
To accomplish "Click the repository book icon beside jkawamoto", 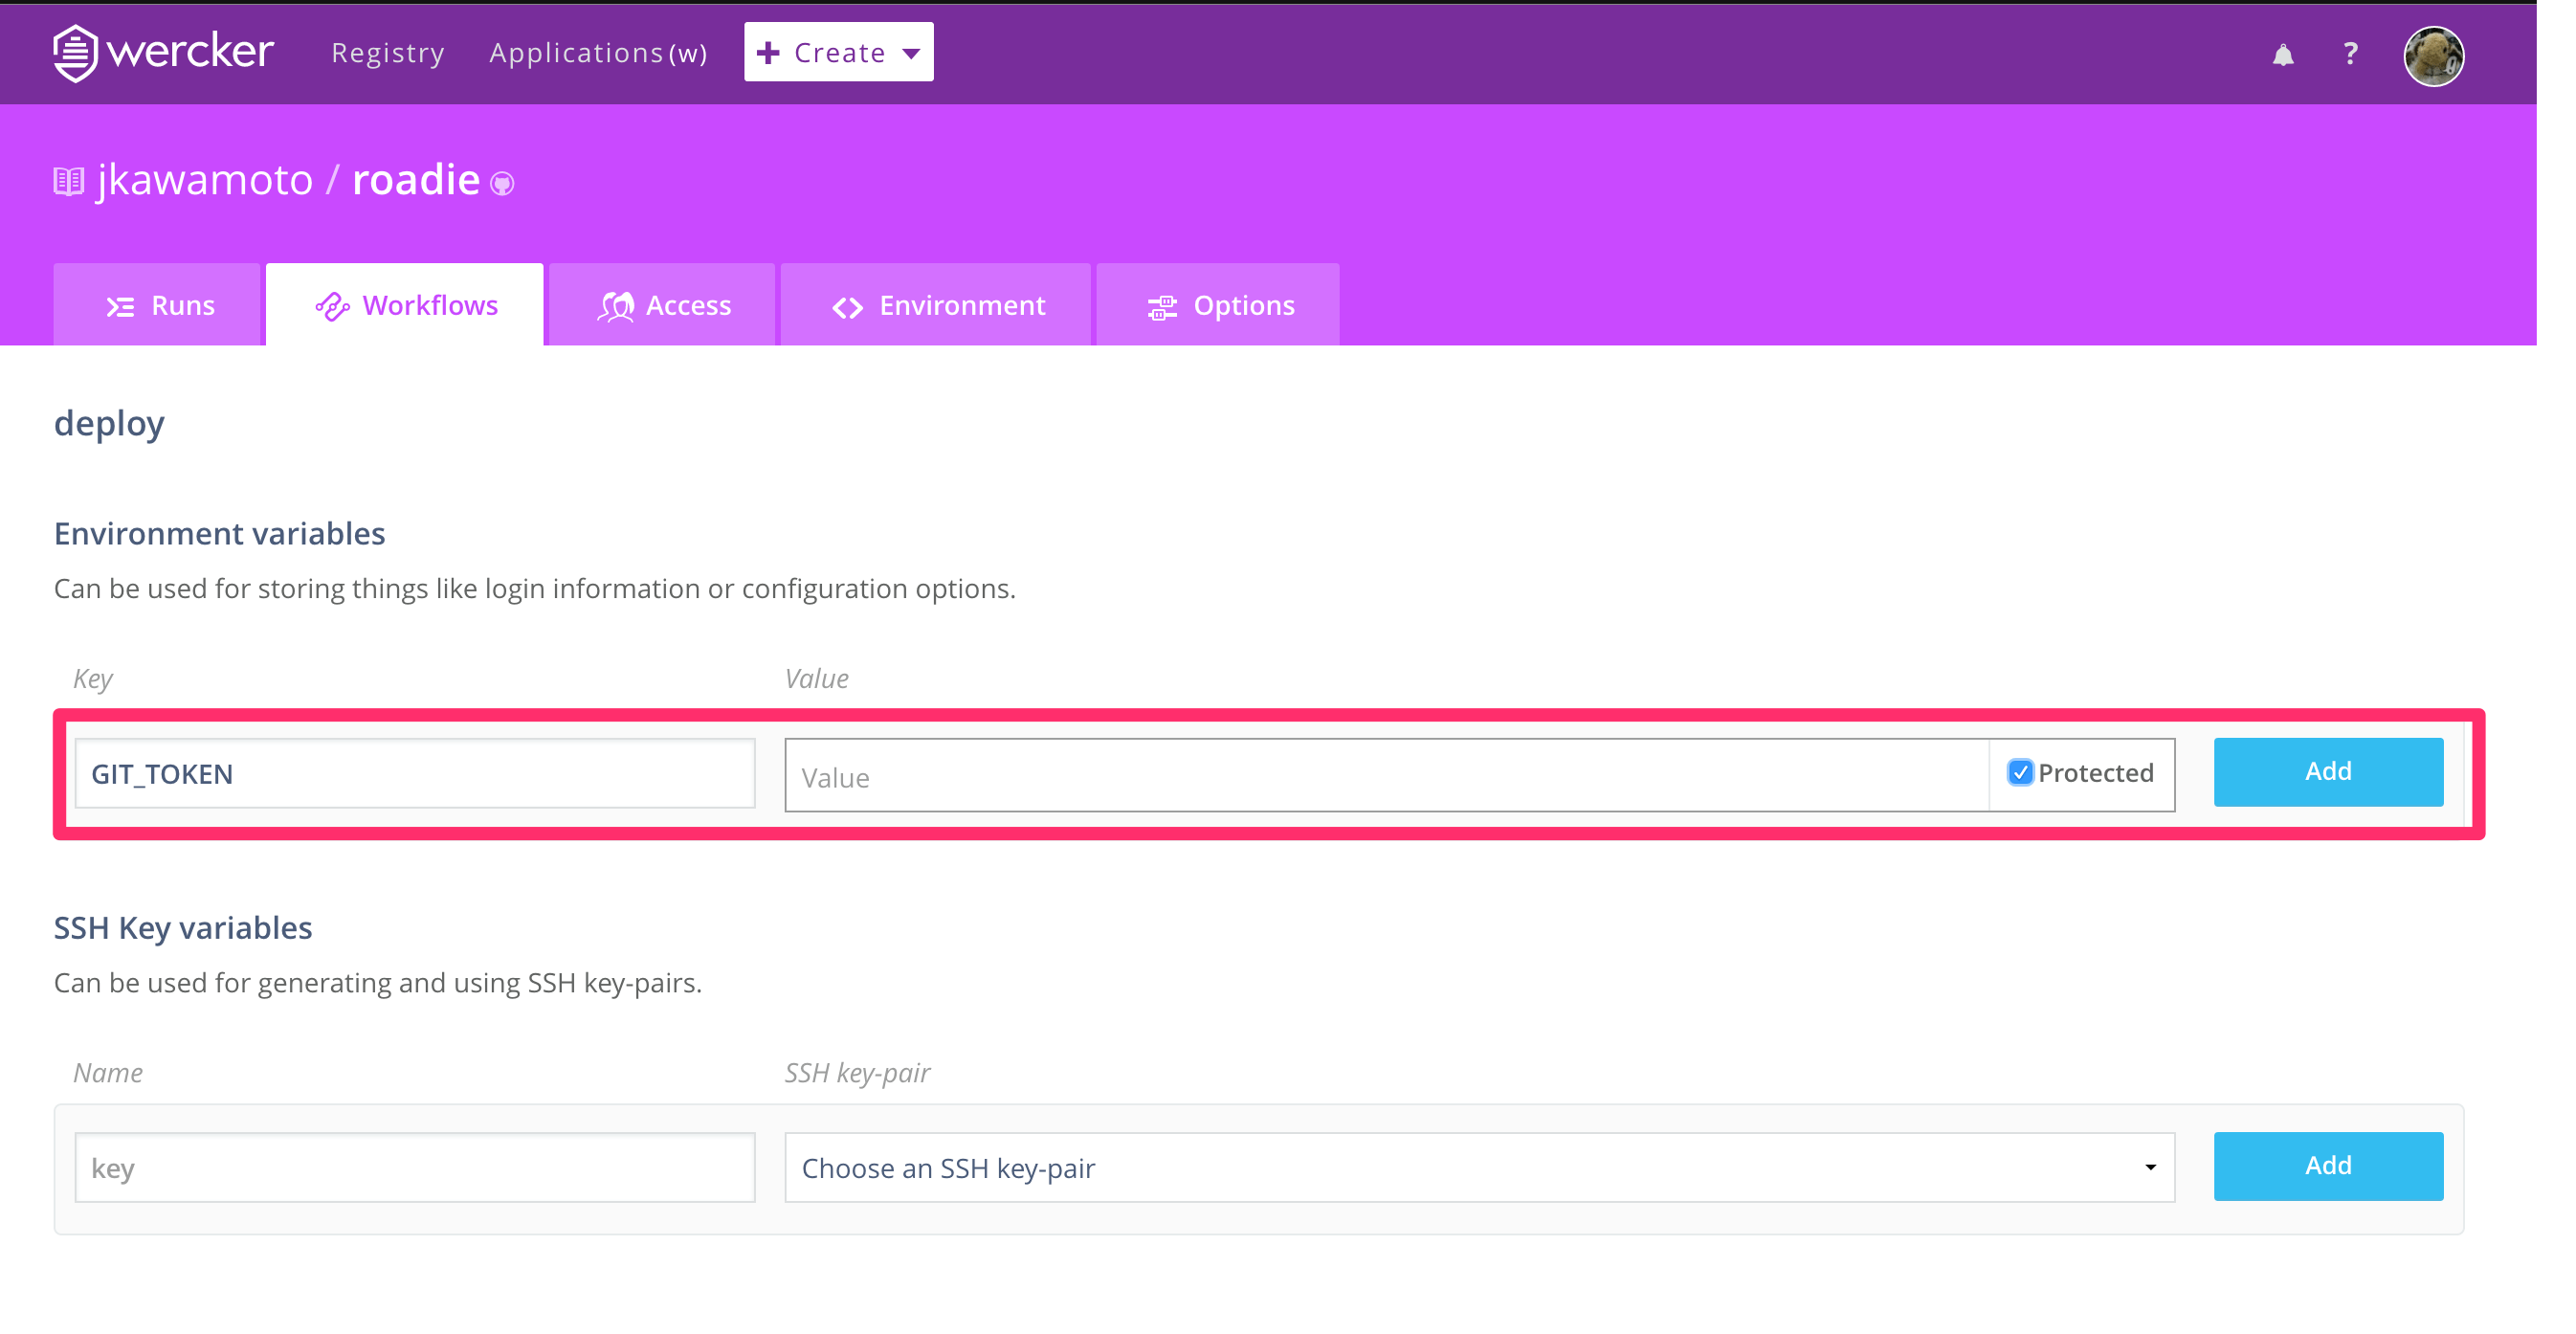I will (x=68, y=181).
